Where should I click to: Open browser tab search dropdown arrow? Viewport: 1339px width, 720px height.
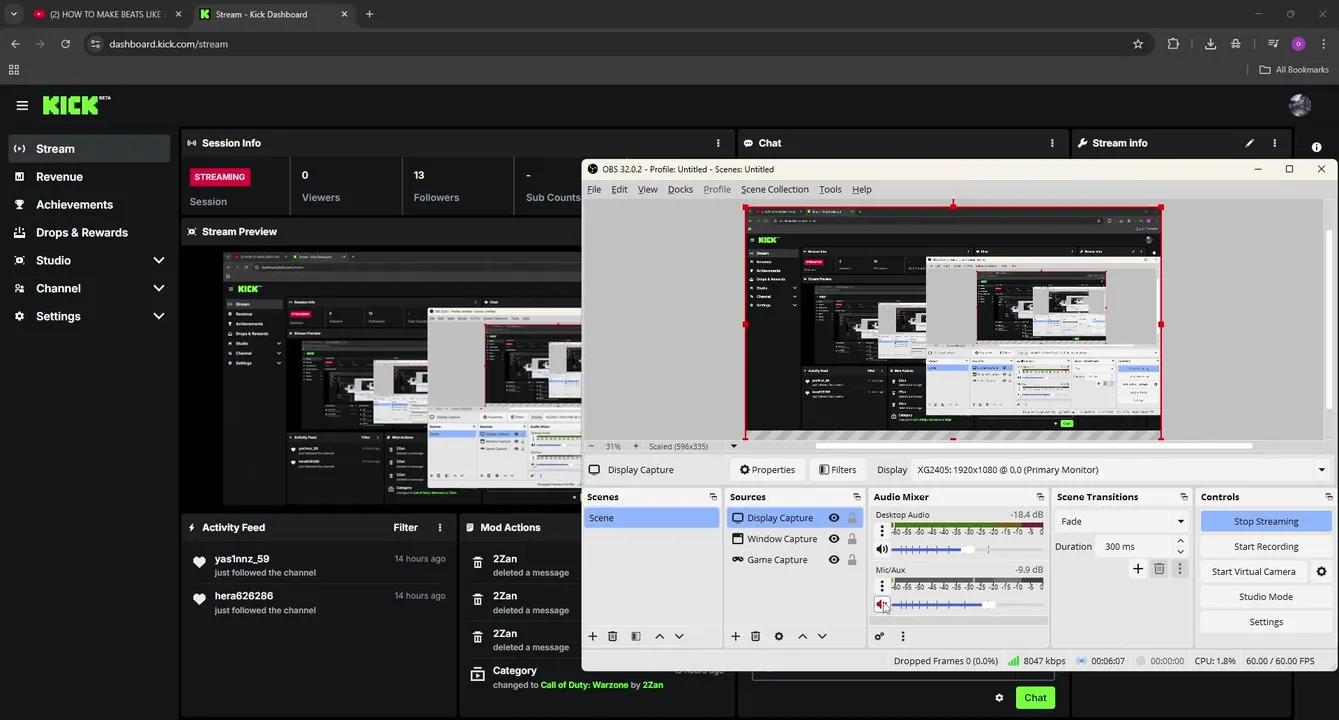tap(13, 14)
